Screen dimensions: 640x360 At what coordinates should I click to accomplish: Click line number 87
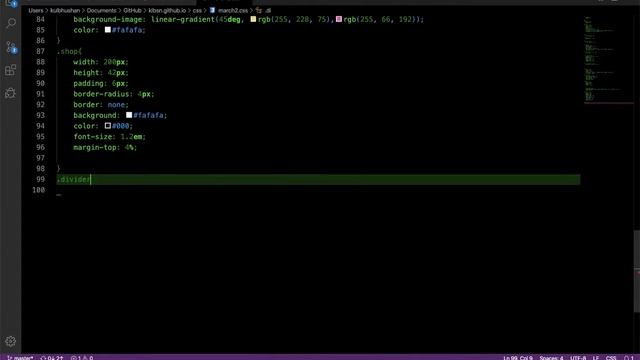[40, 51]
